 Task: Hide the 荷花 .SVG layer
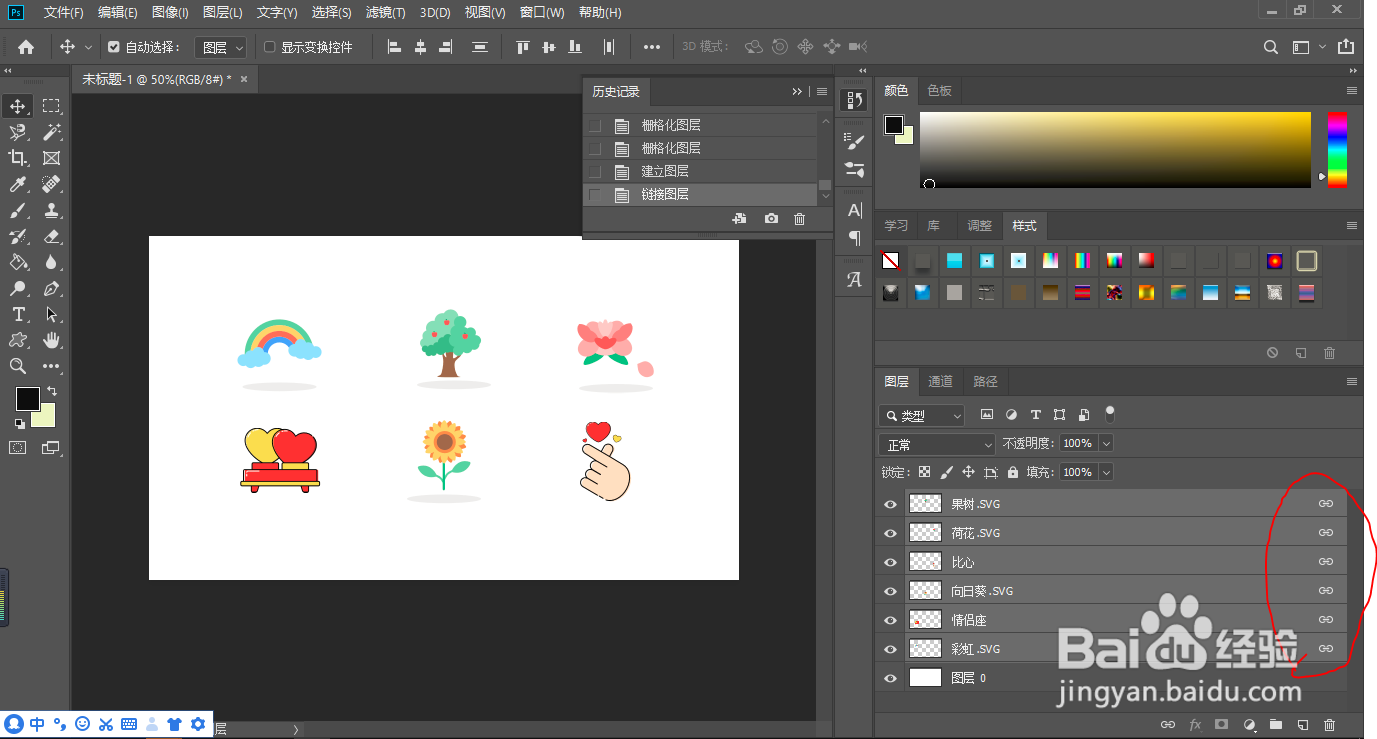[x=890, y=534]
